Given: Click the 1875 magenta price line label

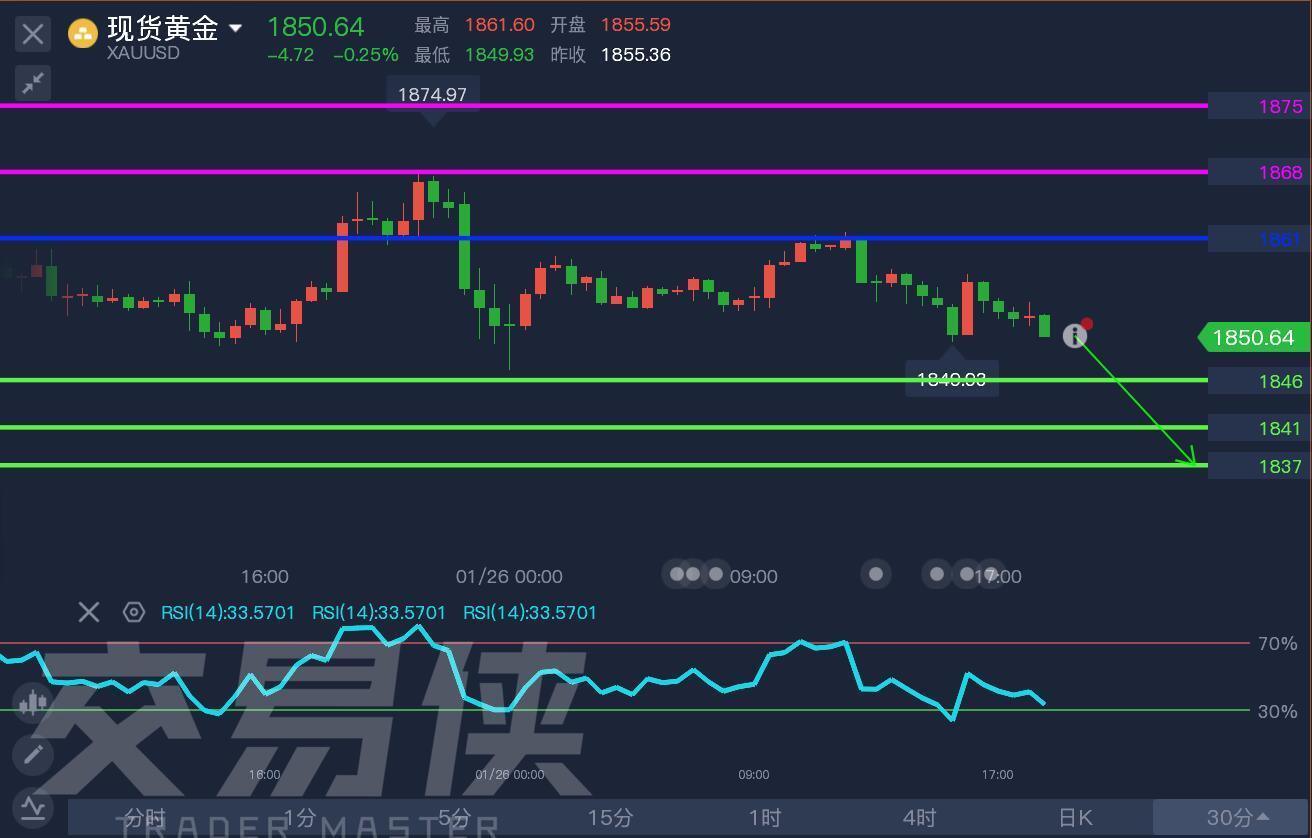Looking at the screenshot, I should [x=1260, y=106].
